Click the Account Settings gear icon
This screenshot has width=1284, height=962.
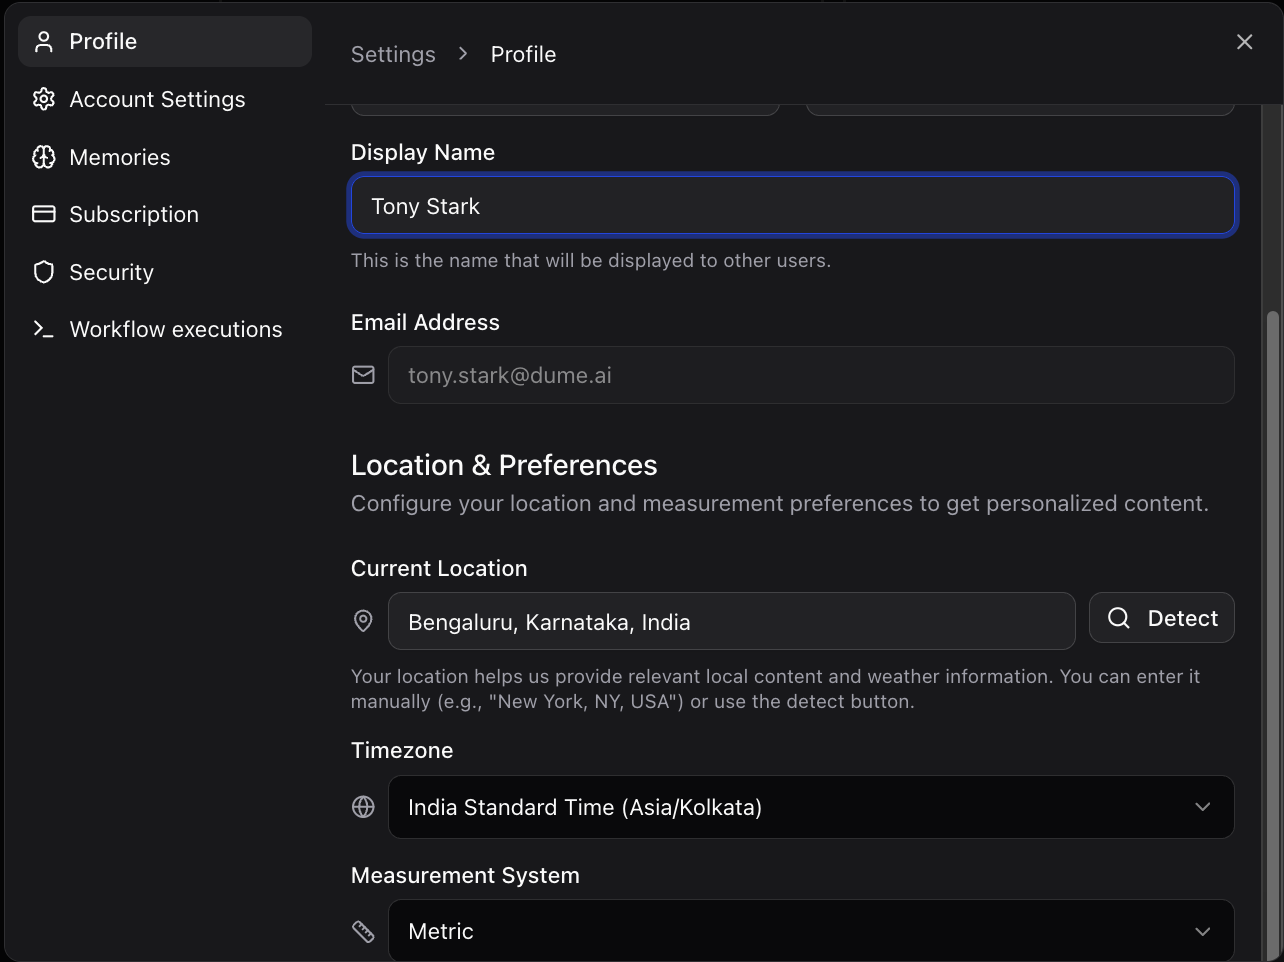tap(43, 99)
